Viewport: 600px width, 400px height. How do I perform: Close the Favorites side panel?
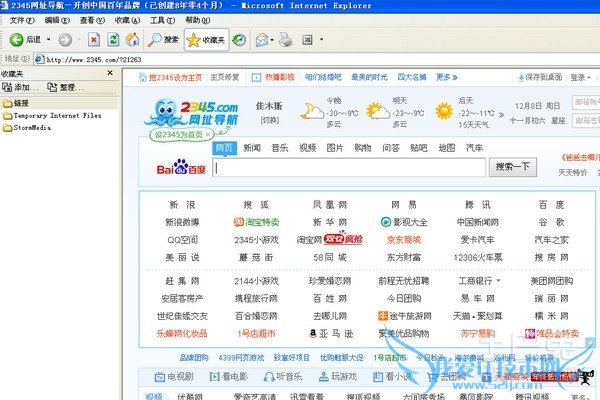click(x=110, y=73)
